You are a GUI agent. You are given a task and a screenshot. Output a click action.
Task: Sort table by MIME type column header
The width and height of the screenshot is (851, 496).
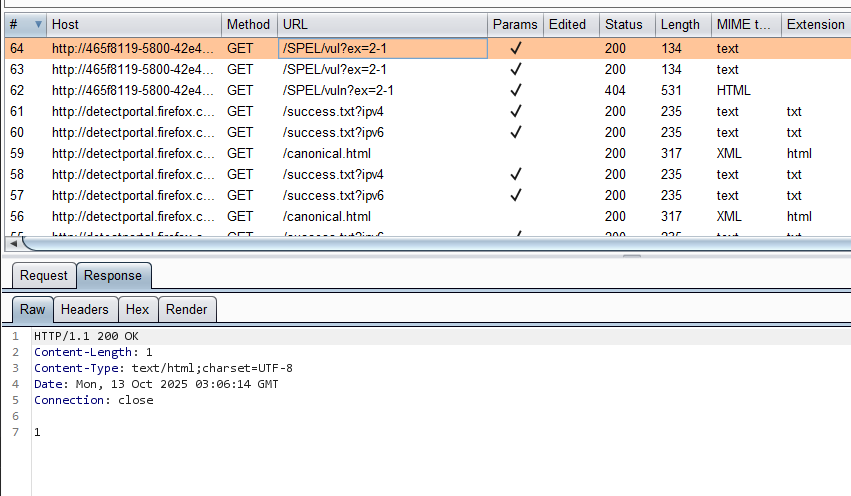coord(746,24)
